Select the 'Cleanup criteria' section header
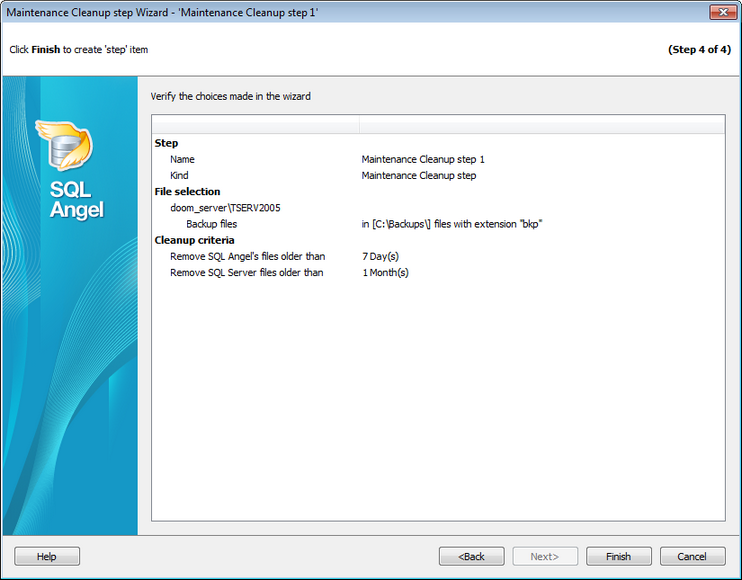The image size is (742, 580). [x=194, y=240]
